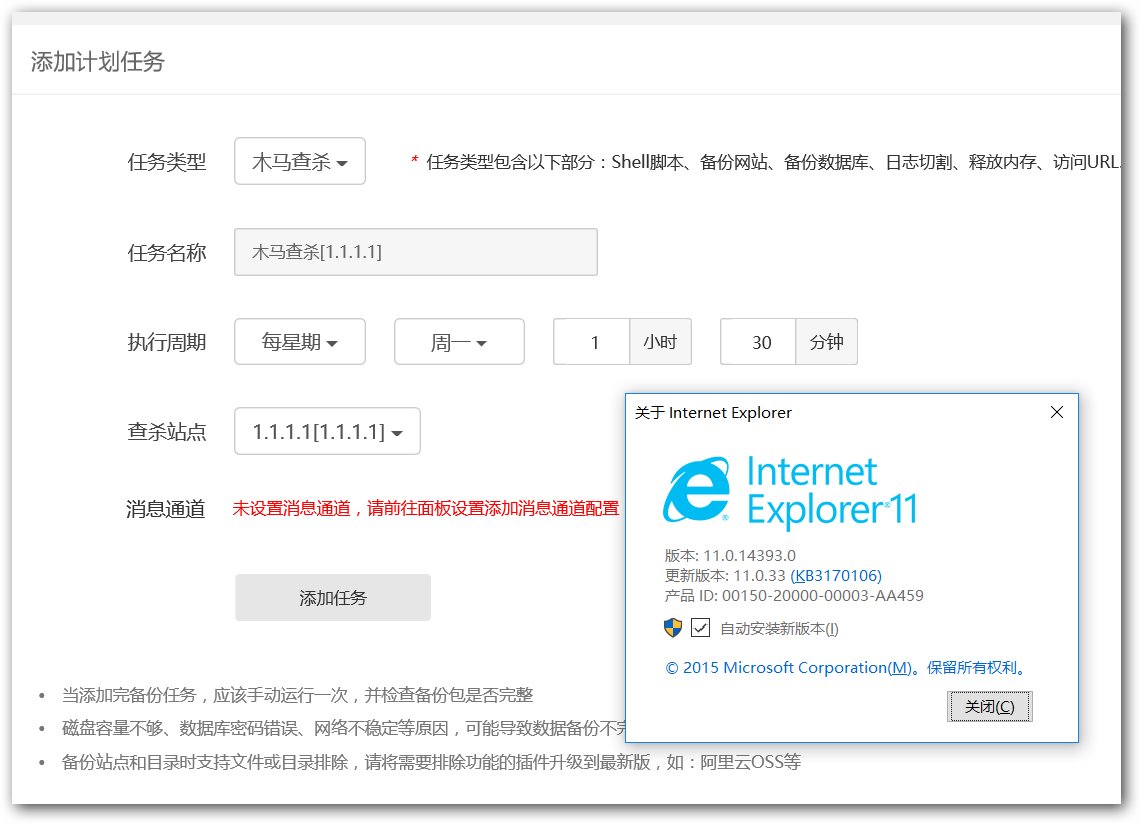The height and width of the screenshot is (824, 1141).
Task: Click the 更新版本: 11.0.33 text
Action: point(725,576)
